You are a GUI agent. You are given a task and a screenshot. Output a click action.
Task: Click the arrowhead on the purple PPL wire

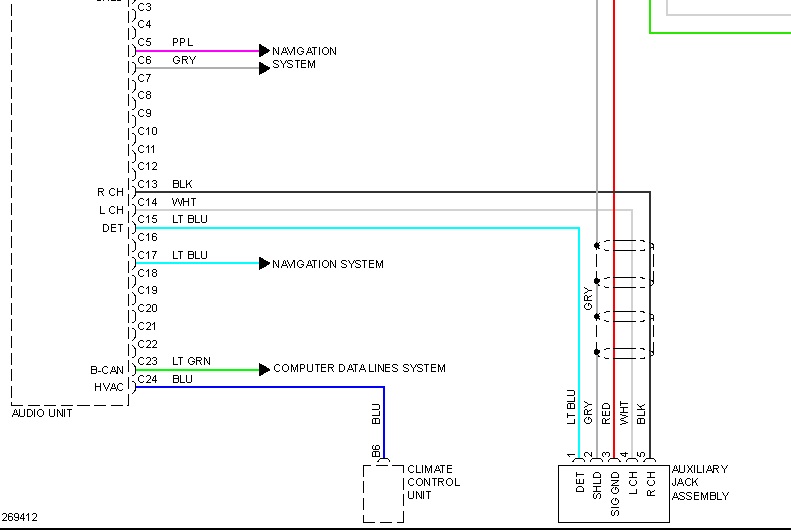[x=264, y=50]
